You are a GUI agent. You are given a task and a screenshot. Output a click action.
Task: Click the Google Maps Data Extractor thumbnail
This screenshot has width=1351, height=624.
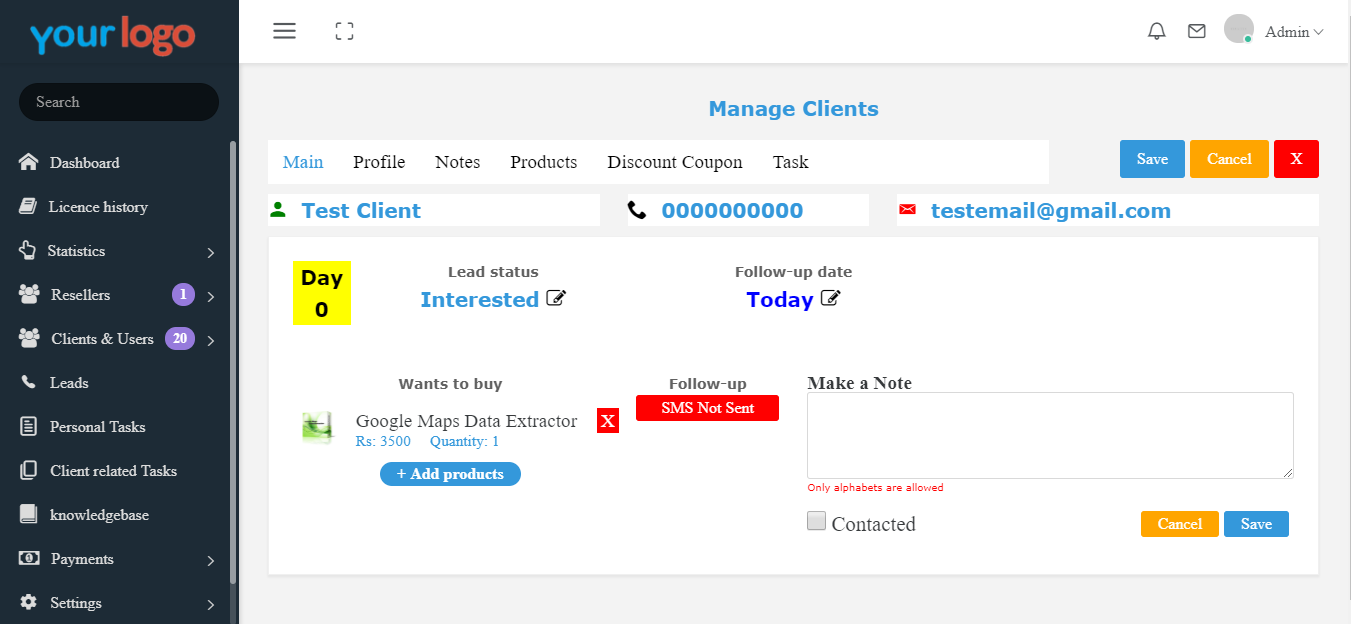(x=317, y=427)
